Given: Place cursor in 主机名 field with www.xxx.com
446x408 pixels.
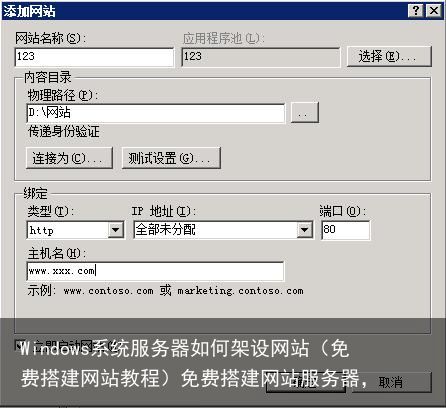Looking at the screenshot, I should coord(155,271).
